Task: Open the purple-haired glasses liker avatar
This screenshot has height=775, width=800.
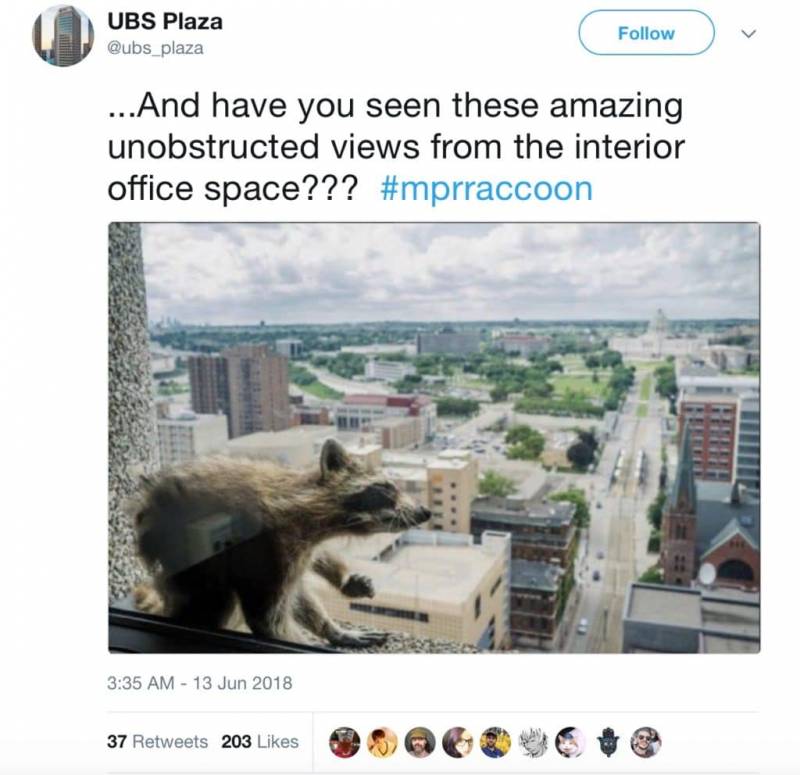Action: point(457,742)
